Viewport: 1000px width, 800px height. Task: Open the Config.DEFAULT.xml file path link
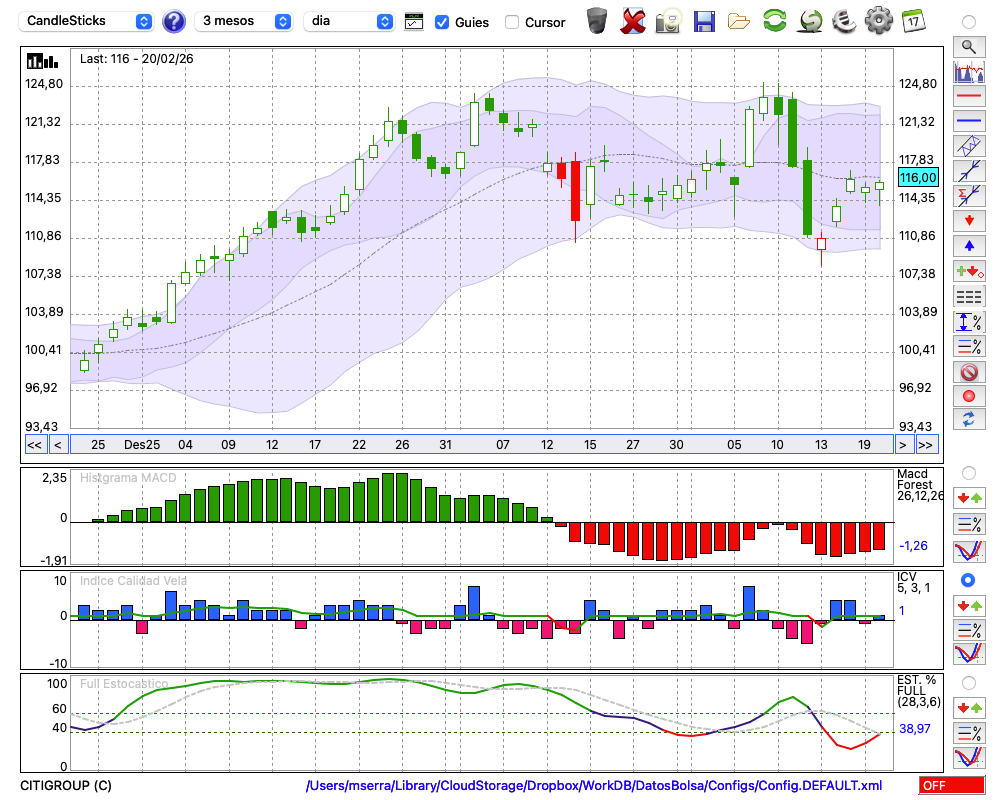click(594, 785)
